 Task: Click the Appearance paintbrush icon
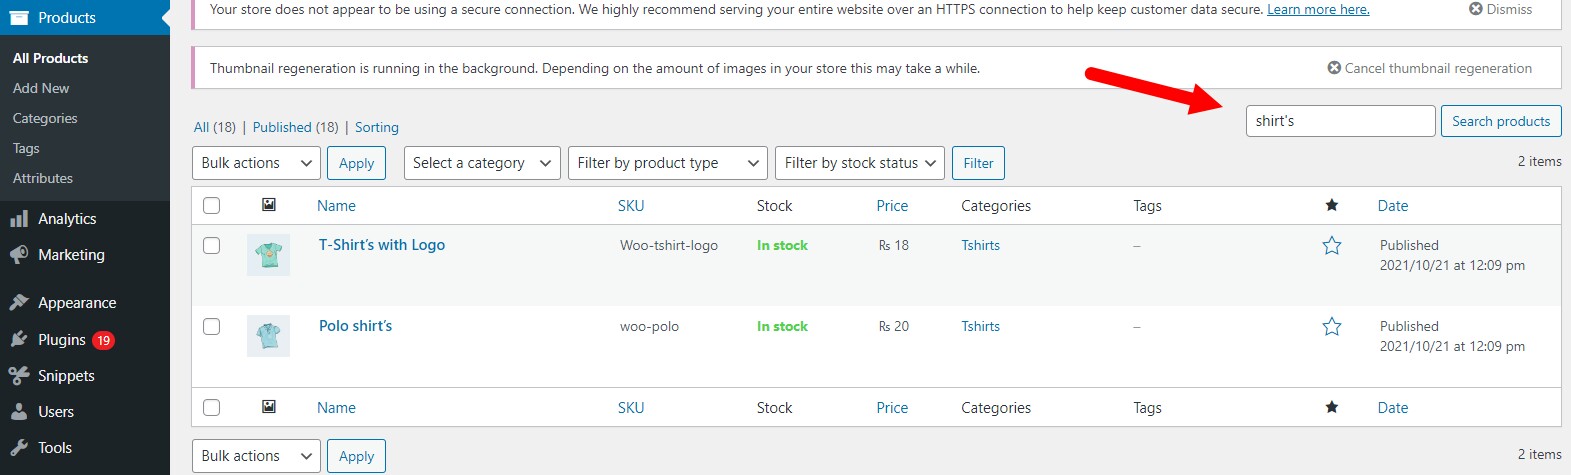pyautogui.click(x=19, y=303)
